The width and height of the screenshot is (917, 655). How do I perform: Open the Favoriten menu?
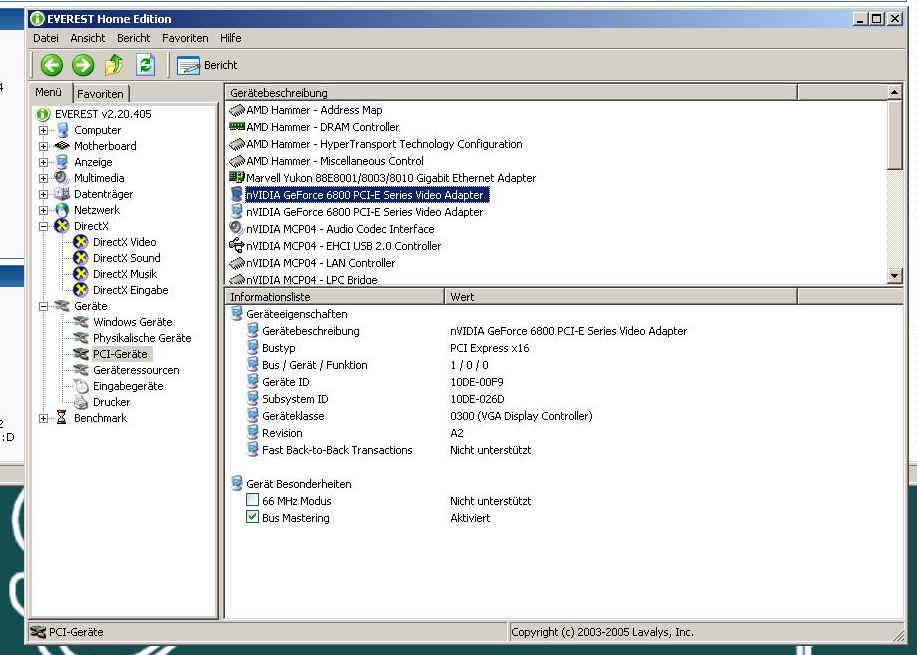tap(185, 38)
